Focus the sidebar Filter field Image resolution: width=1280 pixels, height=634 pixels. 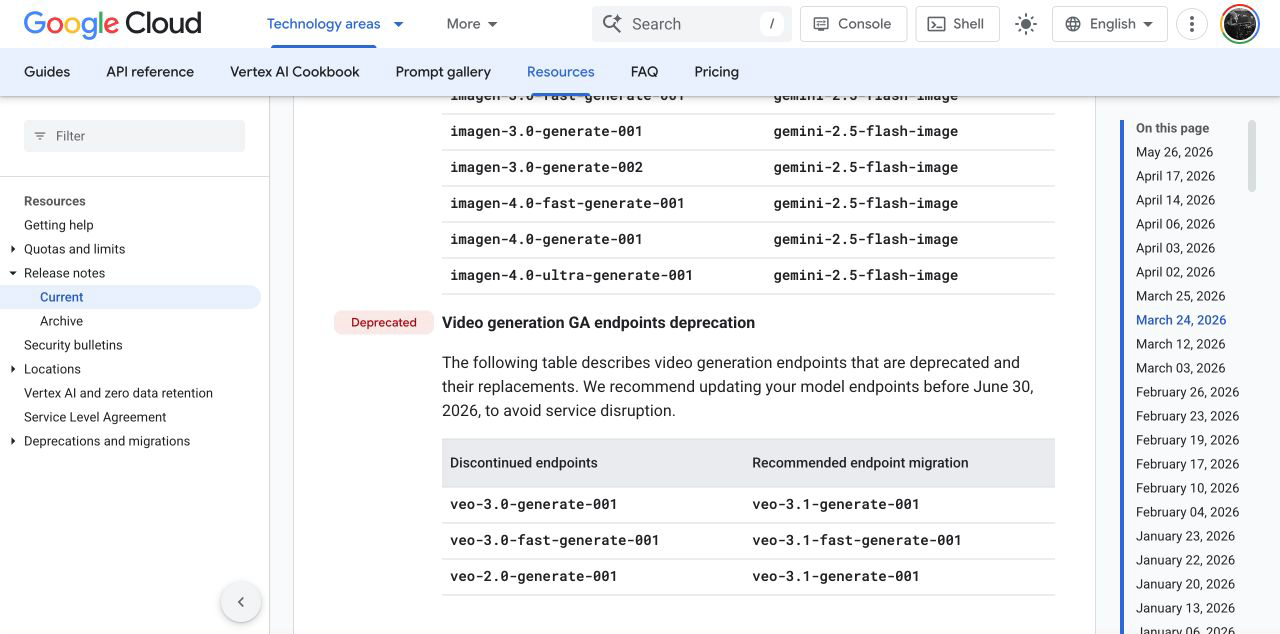point(134,136)
